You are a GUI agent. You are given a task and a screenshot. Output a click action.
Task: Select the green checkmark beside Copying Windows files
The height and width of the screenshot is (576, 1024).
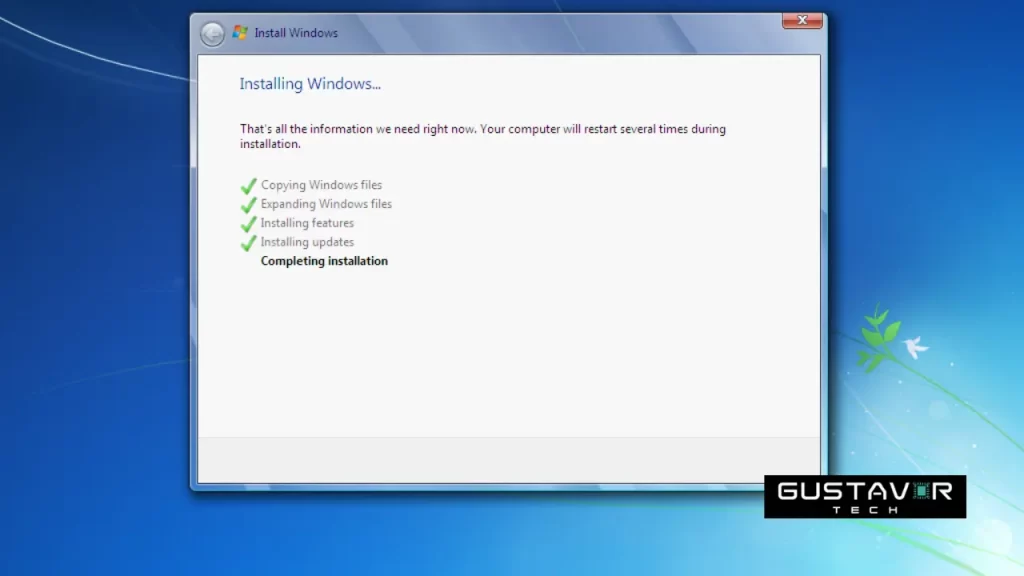247,185
